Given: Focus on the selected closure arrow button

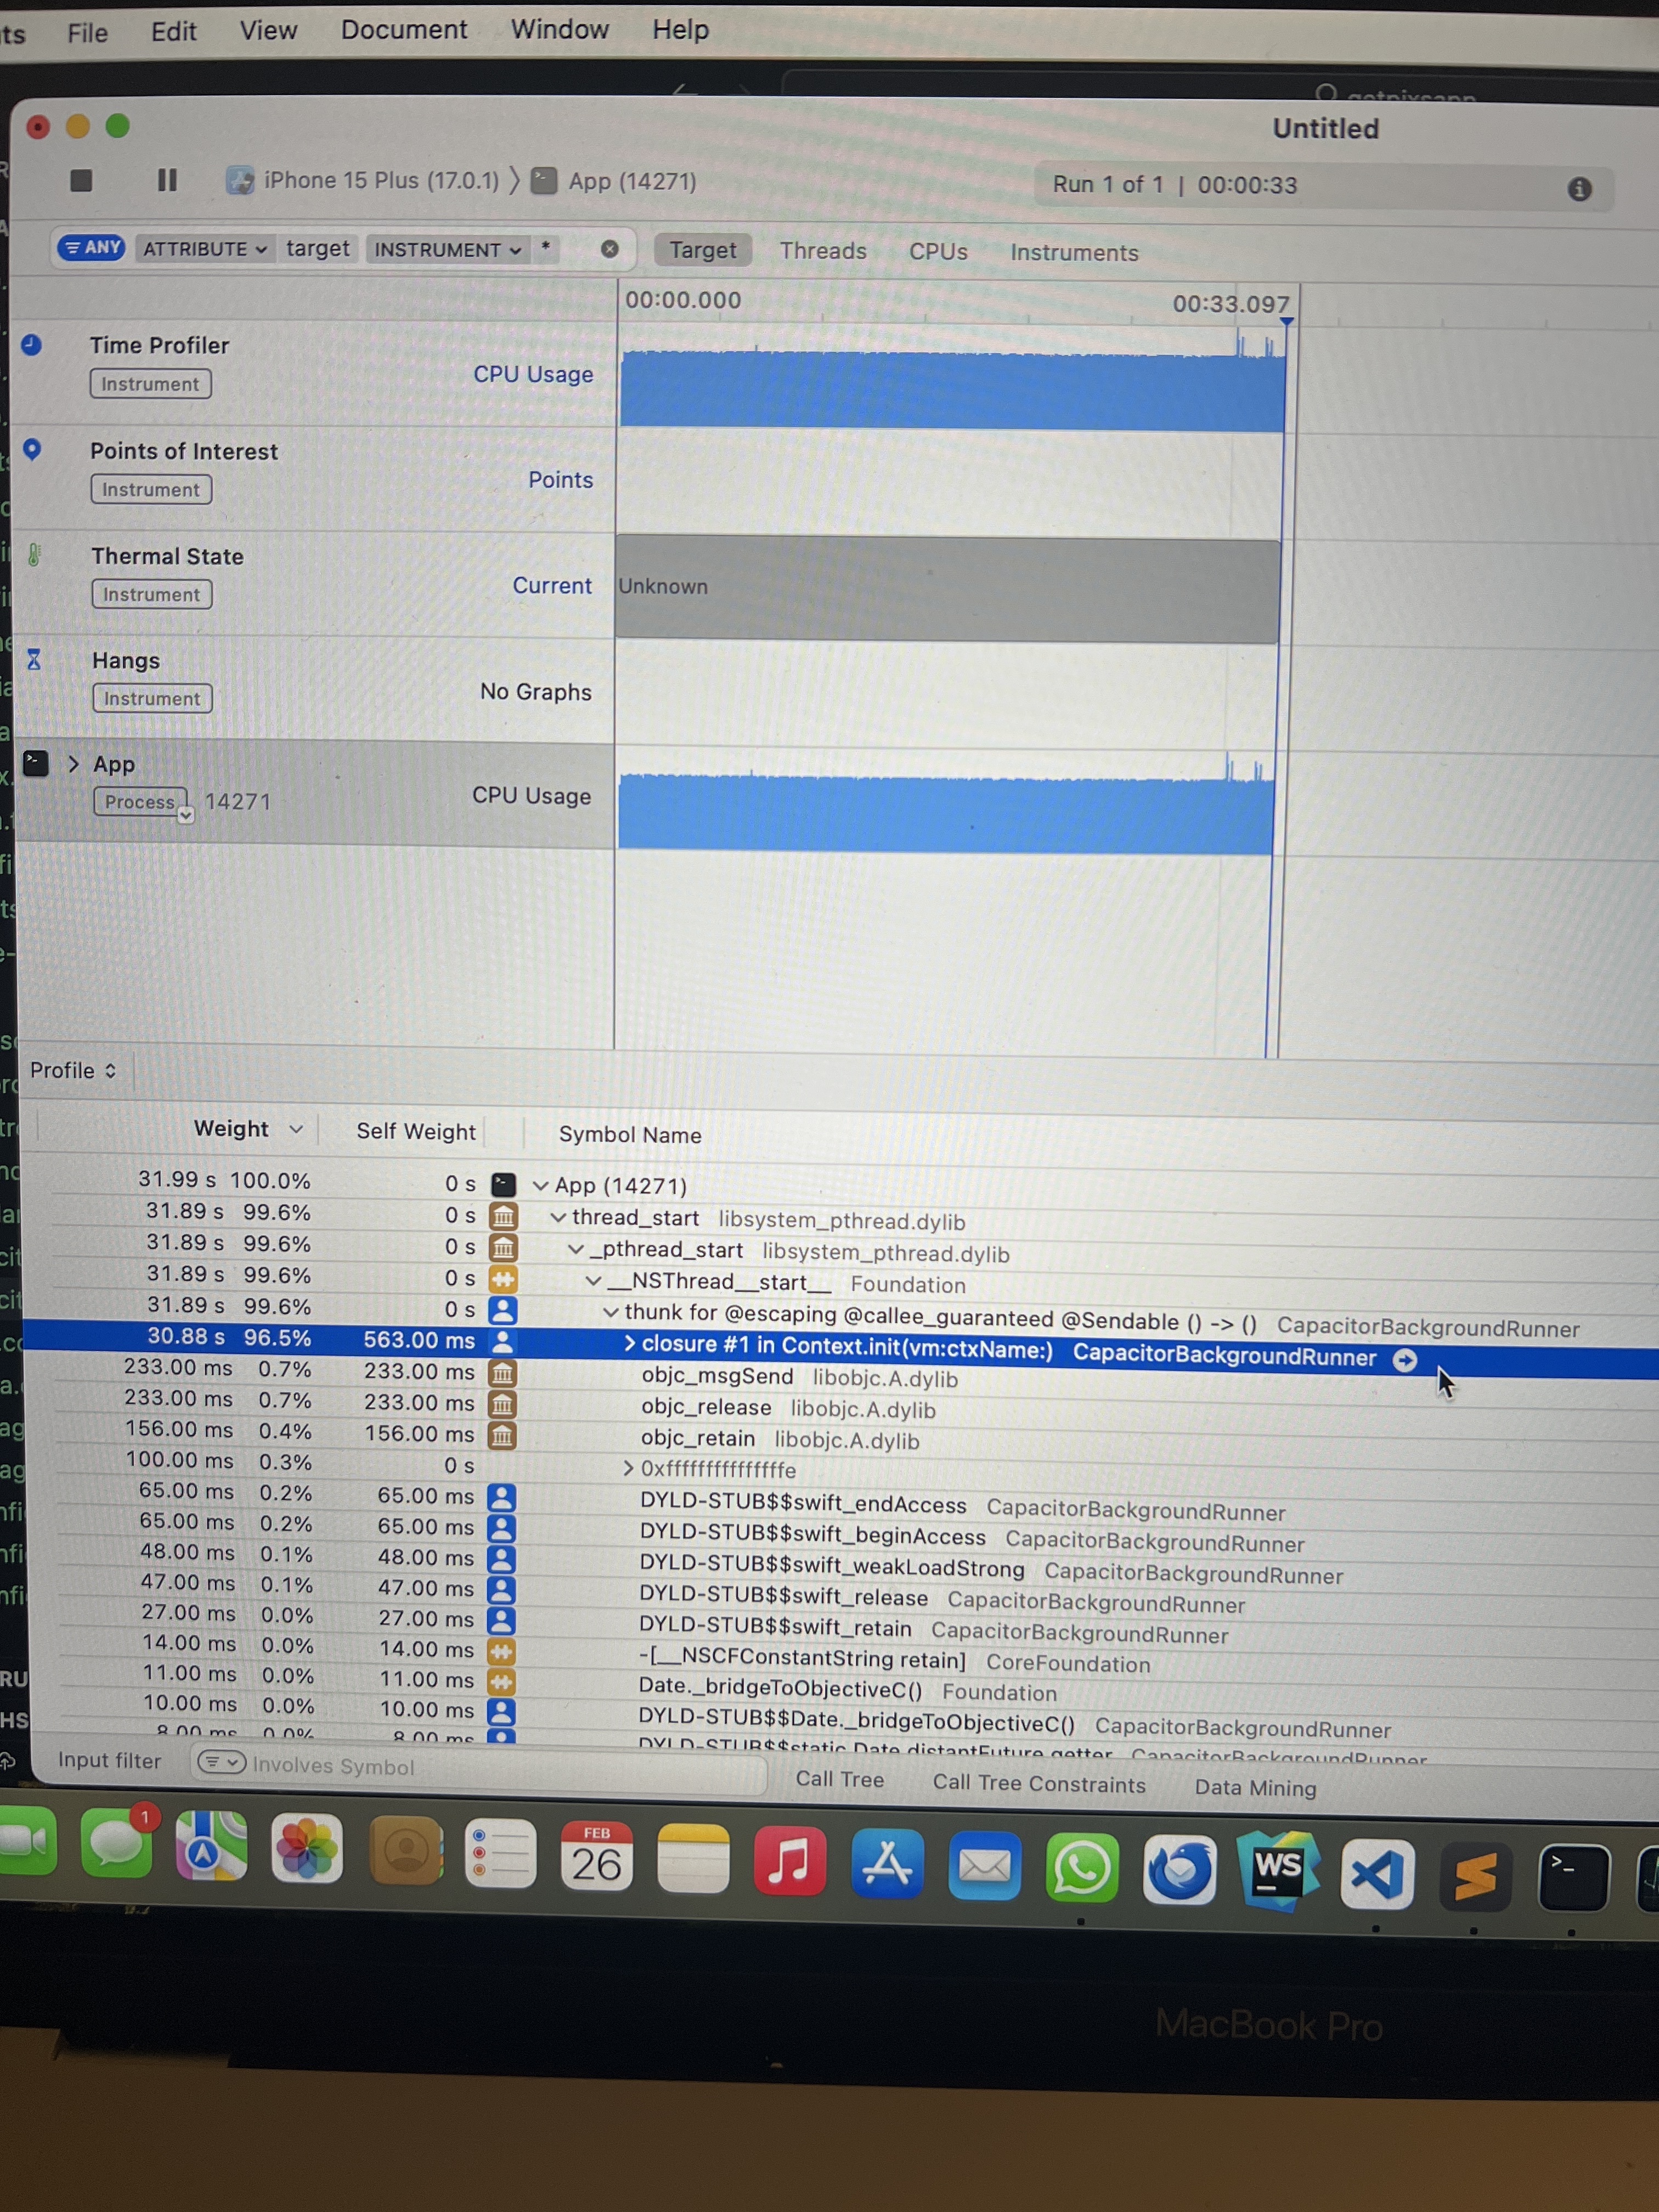Looking at the screenshot, I should point(1405,1359).
